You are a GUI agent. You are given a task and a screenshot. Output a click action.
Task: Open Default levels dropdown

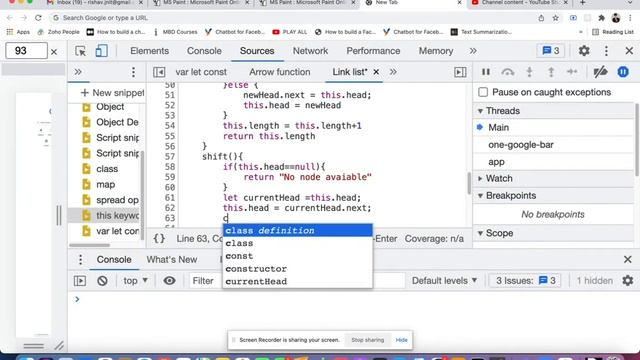(444, 281)
